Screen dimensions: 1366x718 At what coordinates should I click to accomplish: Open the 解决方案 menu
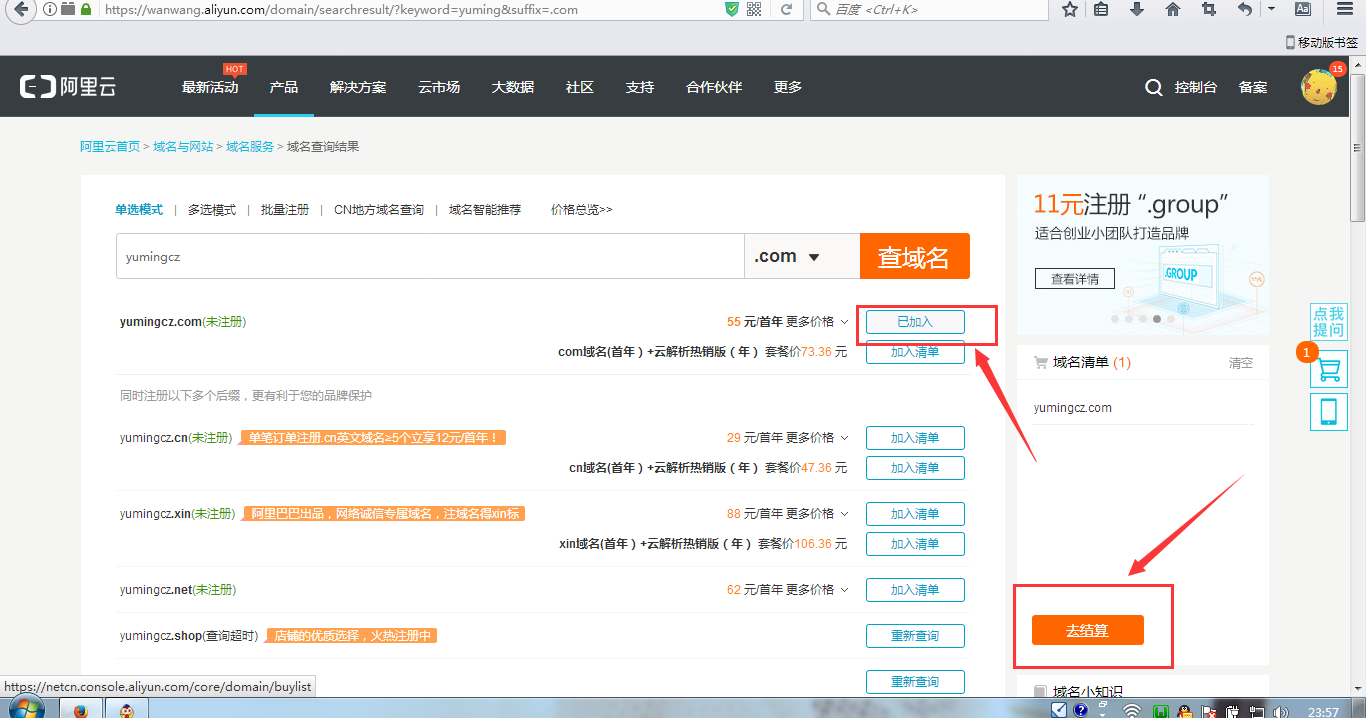click(x=358, y=87)
